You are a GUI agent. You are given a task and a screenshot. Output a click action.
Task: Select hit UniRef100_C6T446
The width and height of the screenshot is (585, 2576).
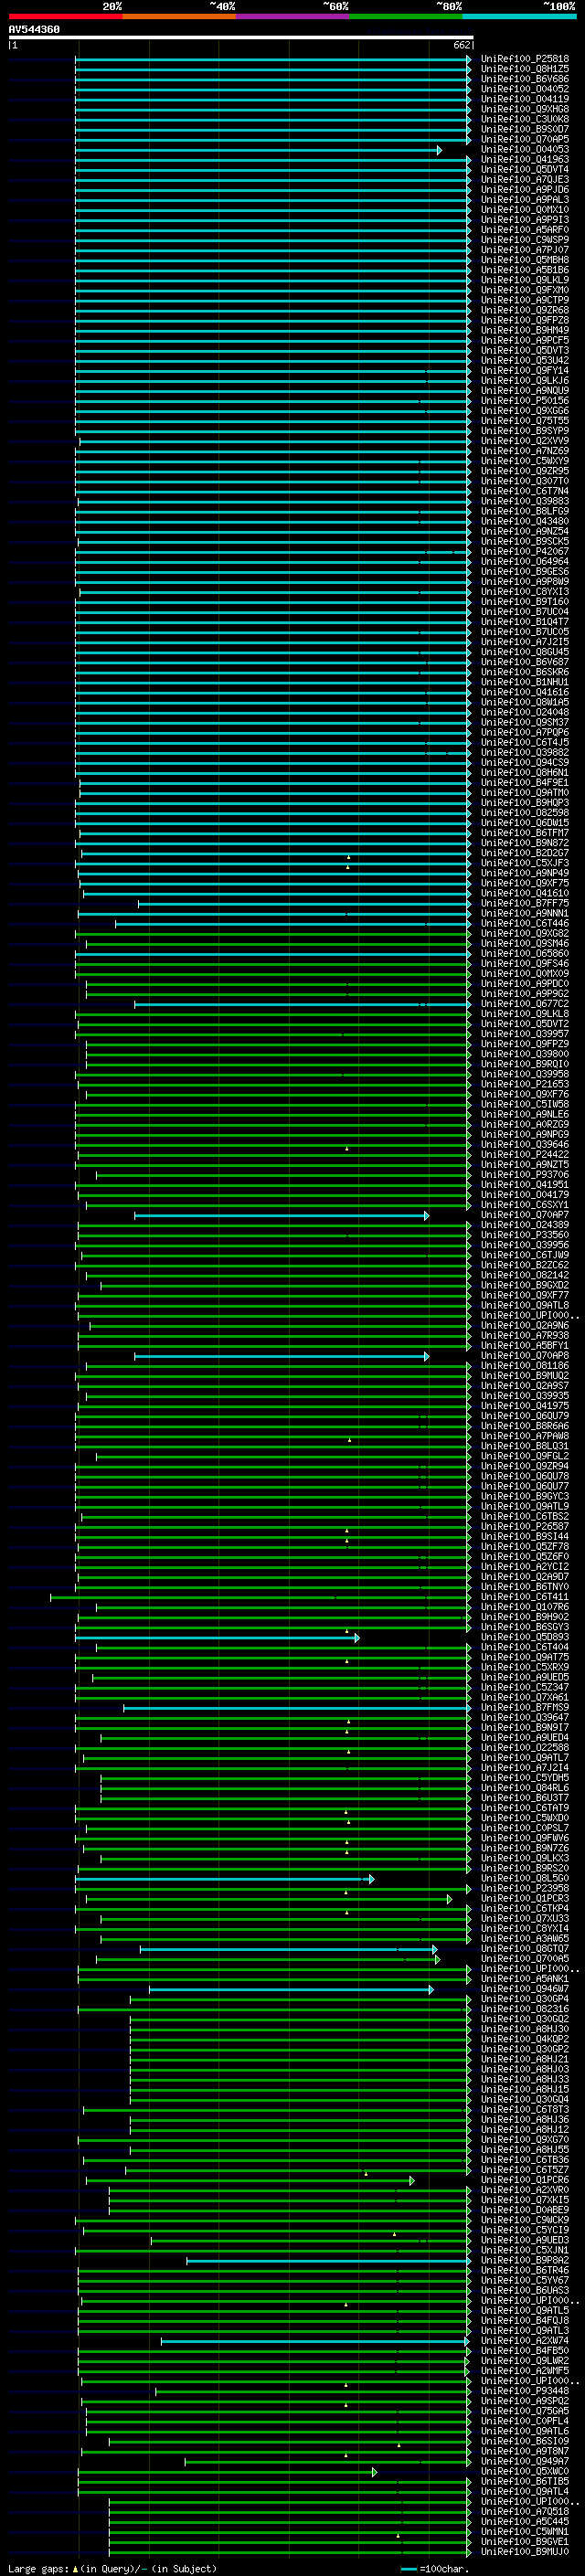click(x=524, y=924)
